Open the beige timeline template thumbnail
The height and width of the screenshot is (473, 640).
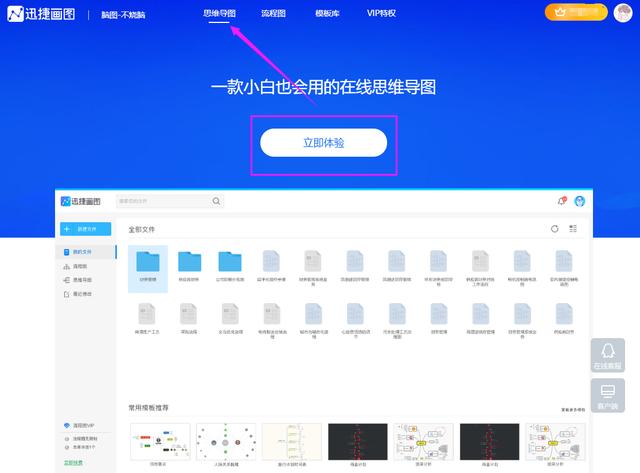point(292,442)
